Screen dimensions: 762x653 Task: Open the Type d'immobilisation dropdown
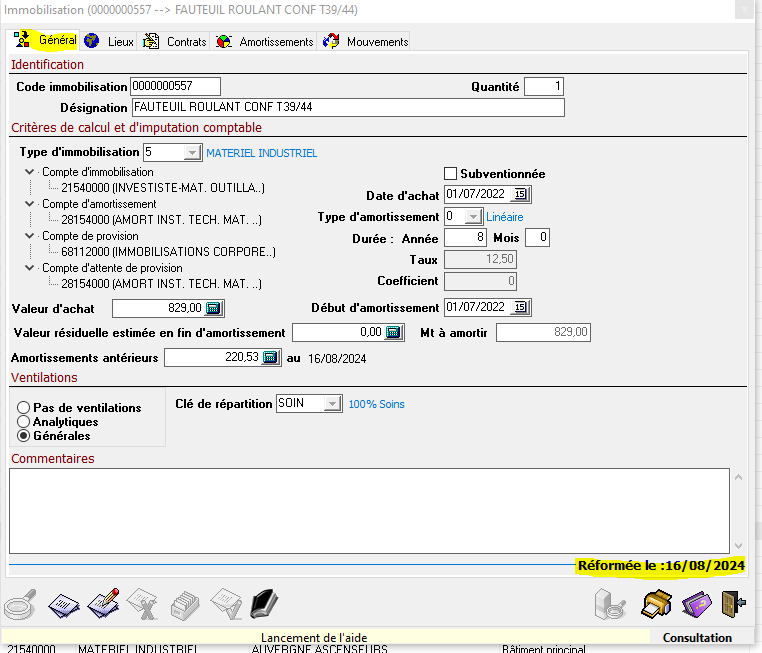pyautogui.click(x=192, y=153)
